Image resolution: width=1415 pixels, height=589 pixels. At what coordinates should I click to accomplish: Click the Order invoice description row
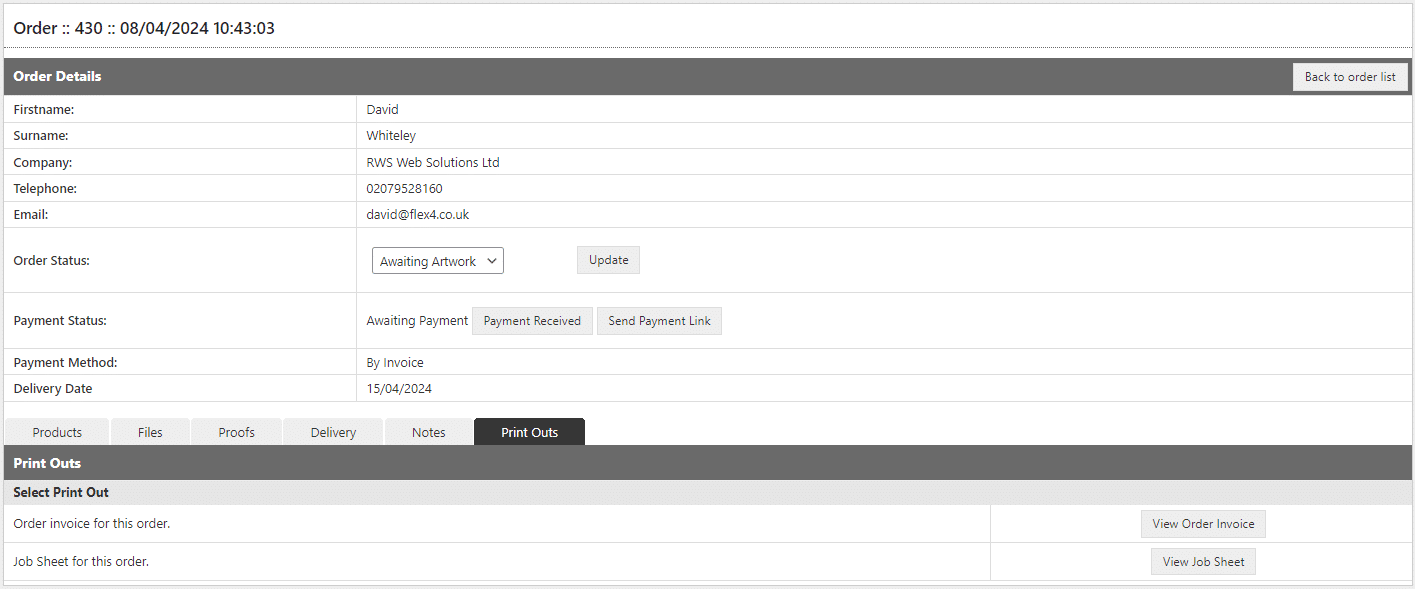(90, 523)
